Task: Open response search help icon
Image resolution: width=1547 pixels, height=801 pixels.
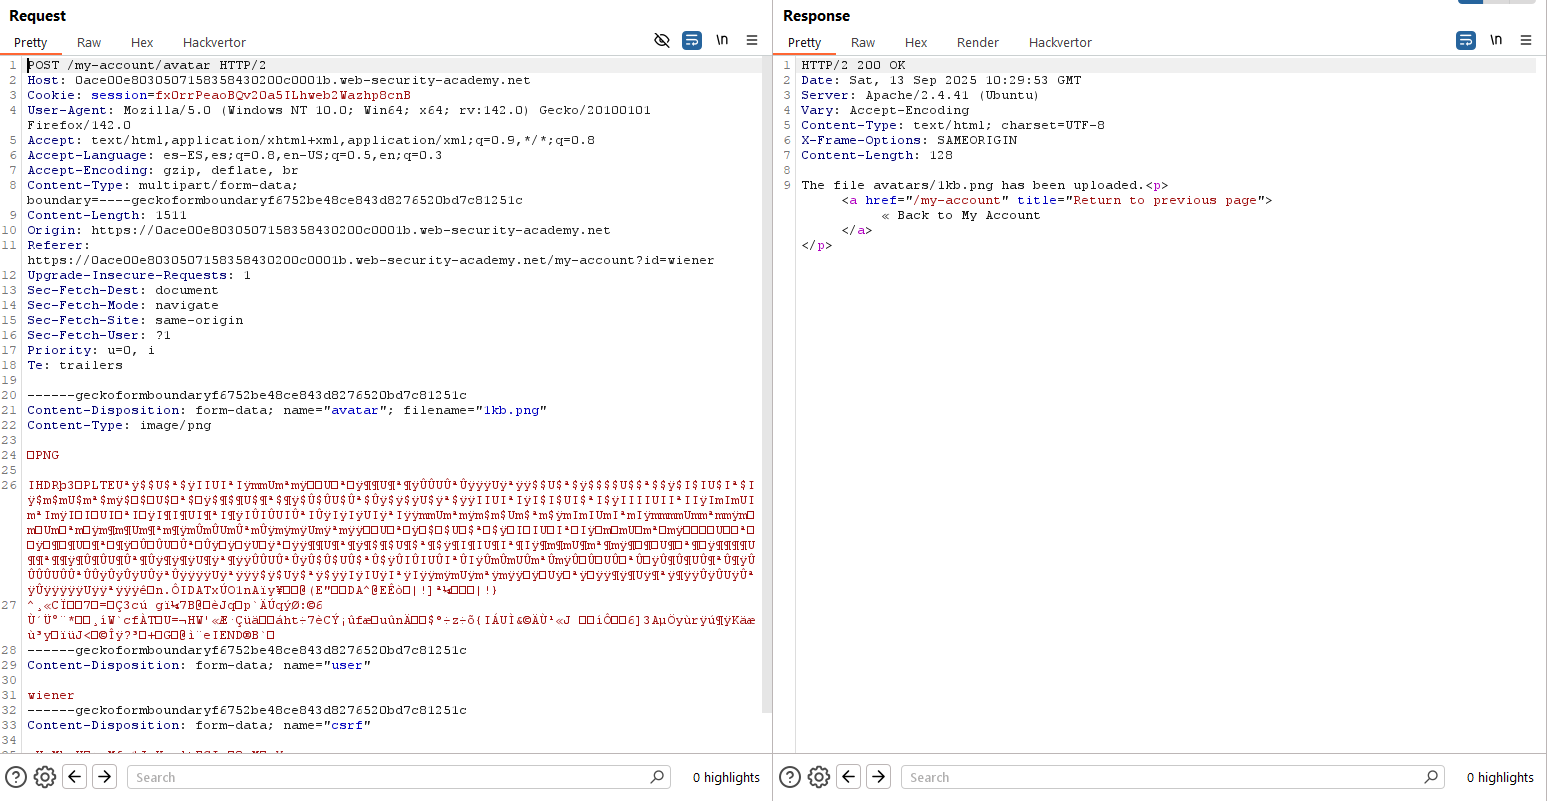Action: [790, 777]
